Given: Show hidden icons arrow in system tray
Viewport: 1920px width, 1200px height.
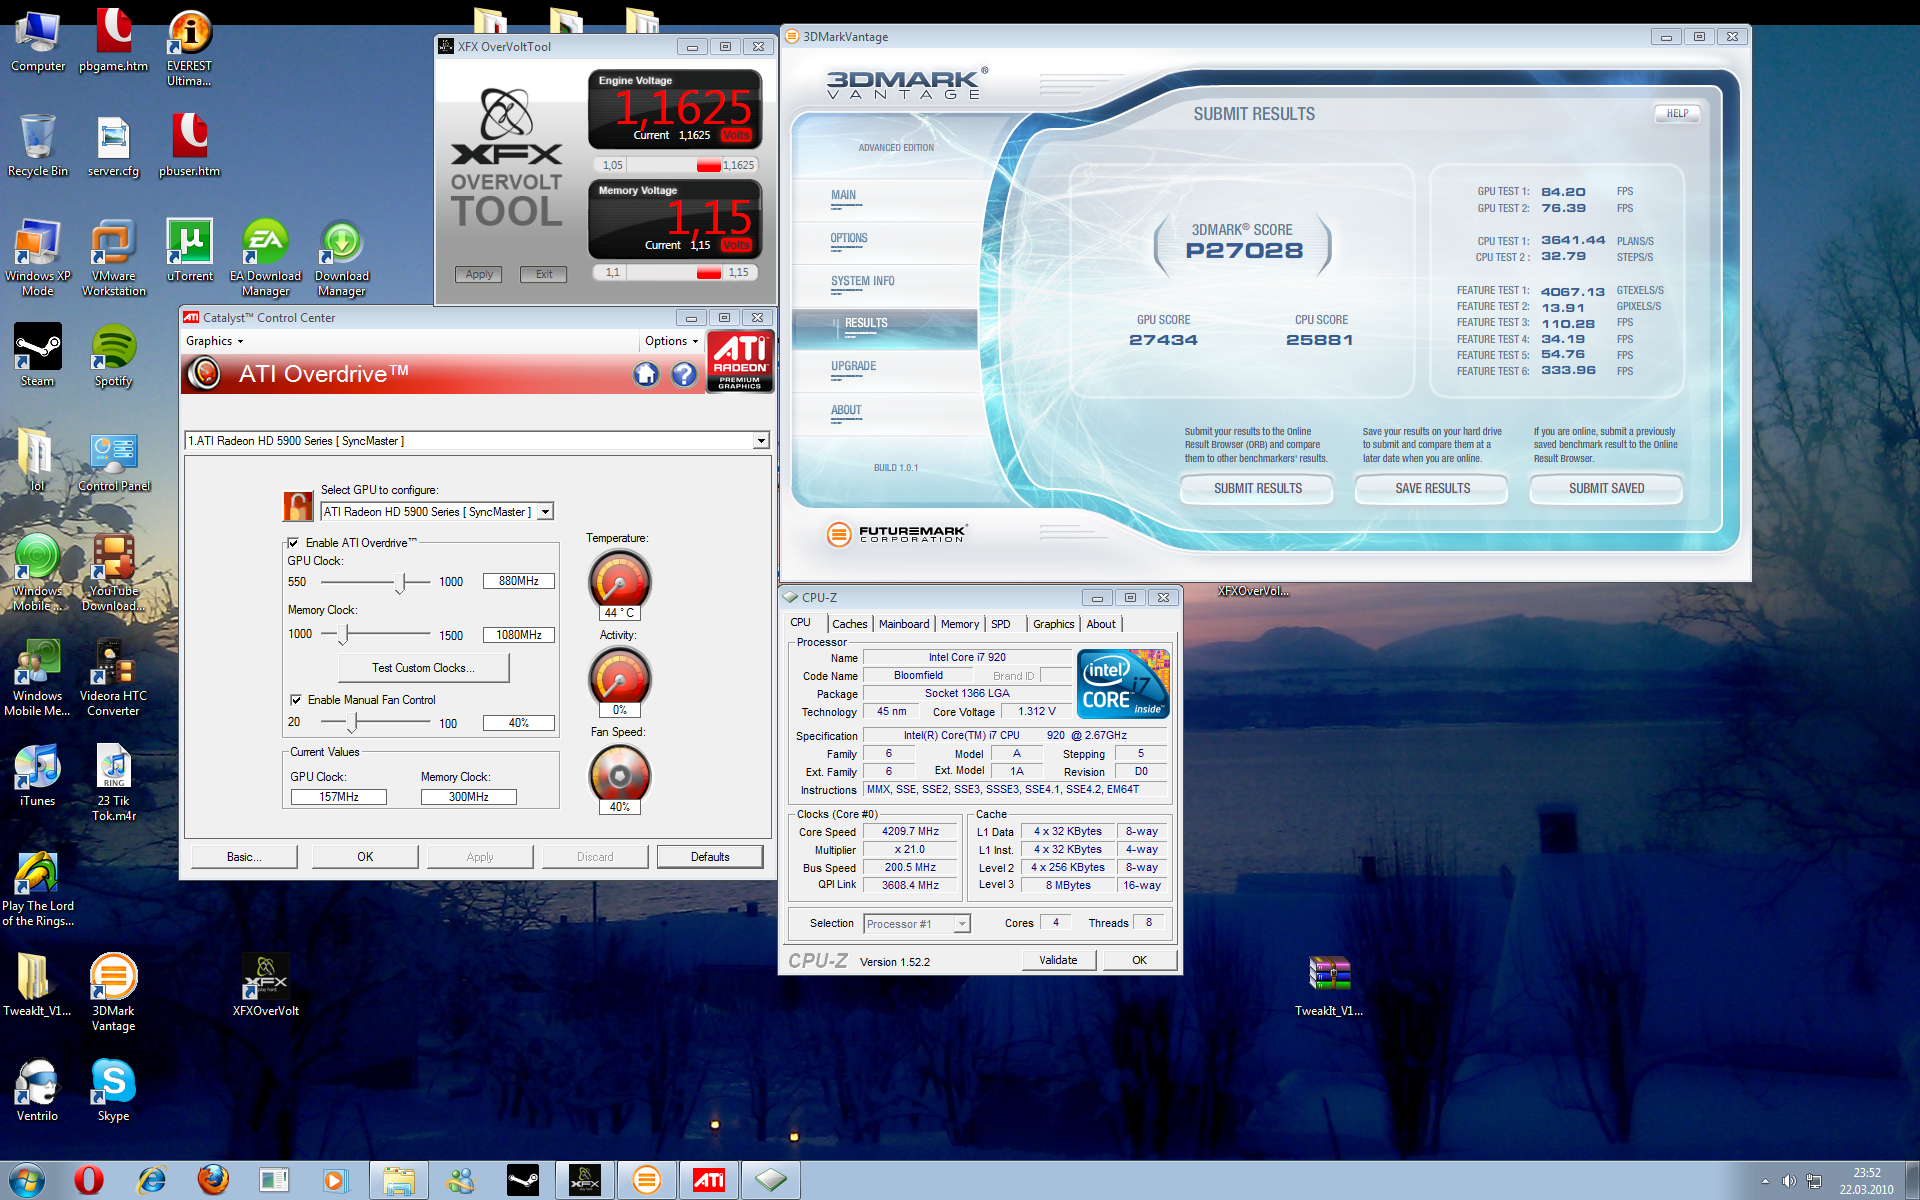Looking at the screenshot, I should (1765, 1181).
